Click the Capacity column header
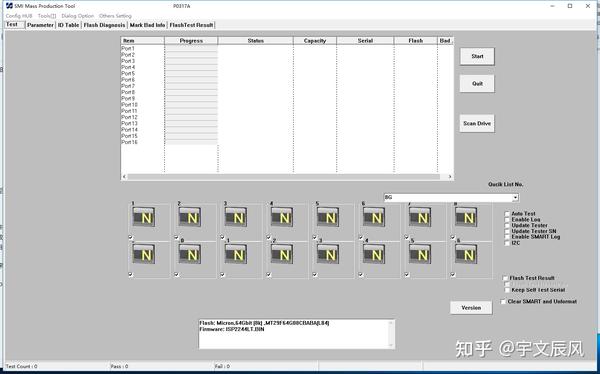 click(315, 41)
